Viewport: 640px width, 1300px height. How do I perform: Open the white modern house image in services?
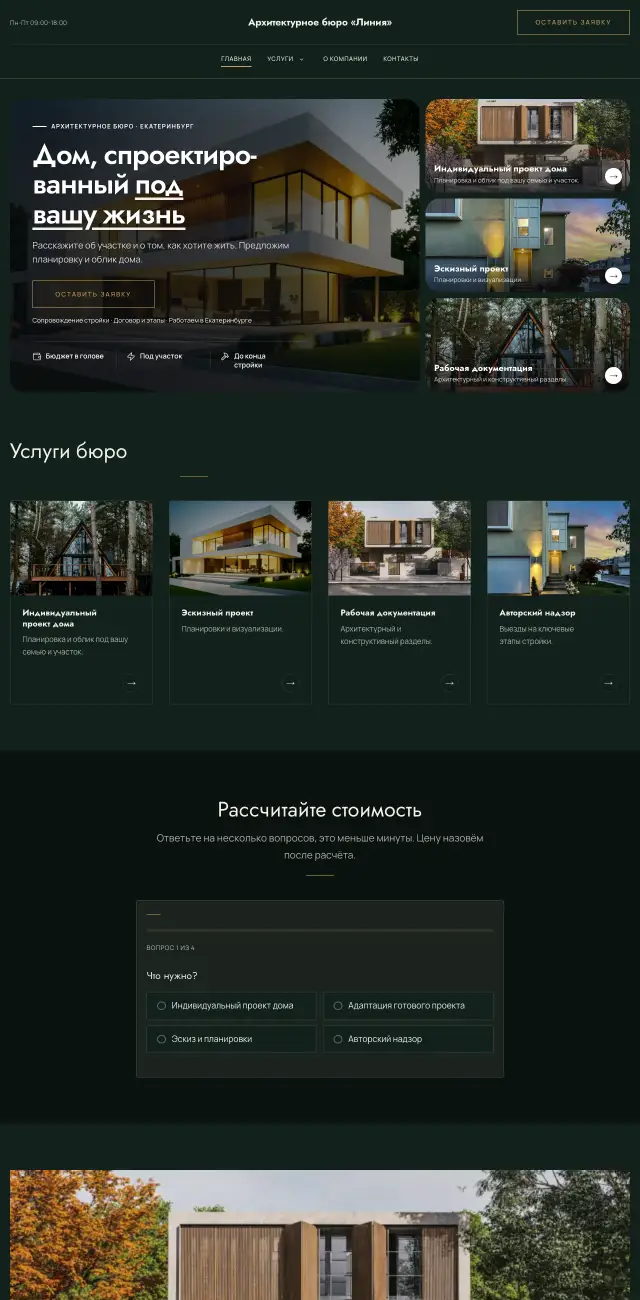click(x=240, y=548)
